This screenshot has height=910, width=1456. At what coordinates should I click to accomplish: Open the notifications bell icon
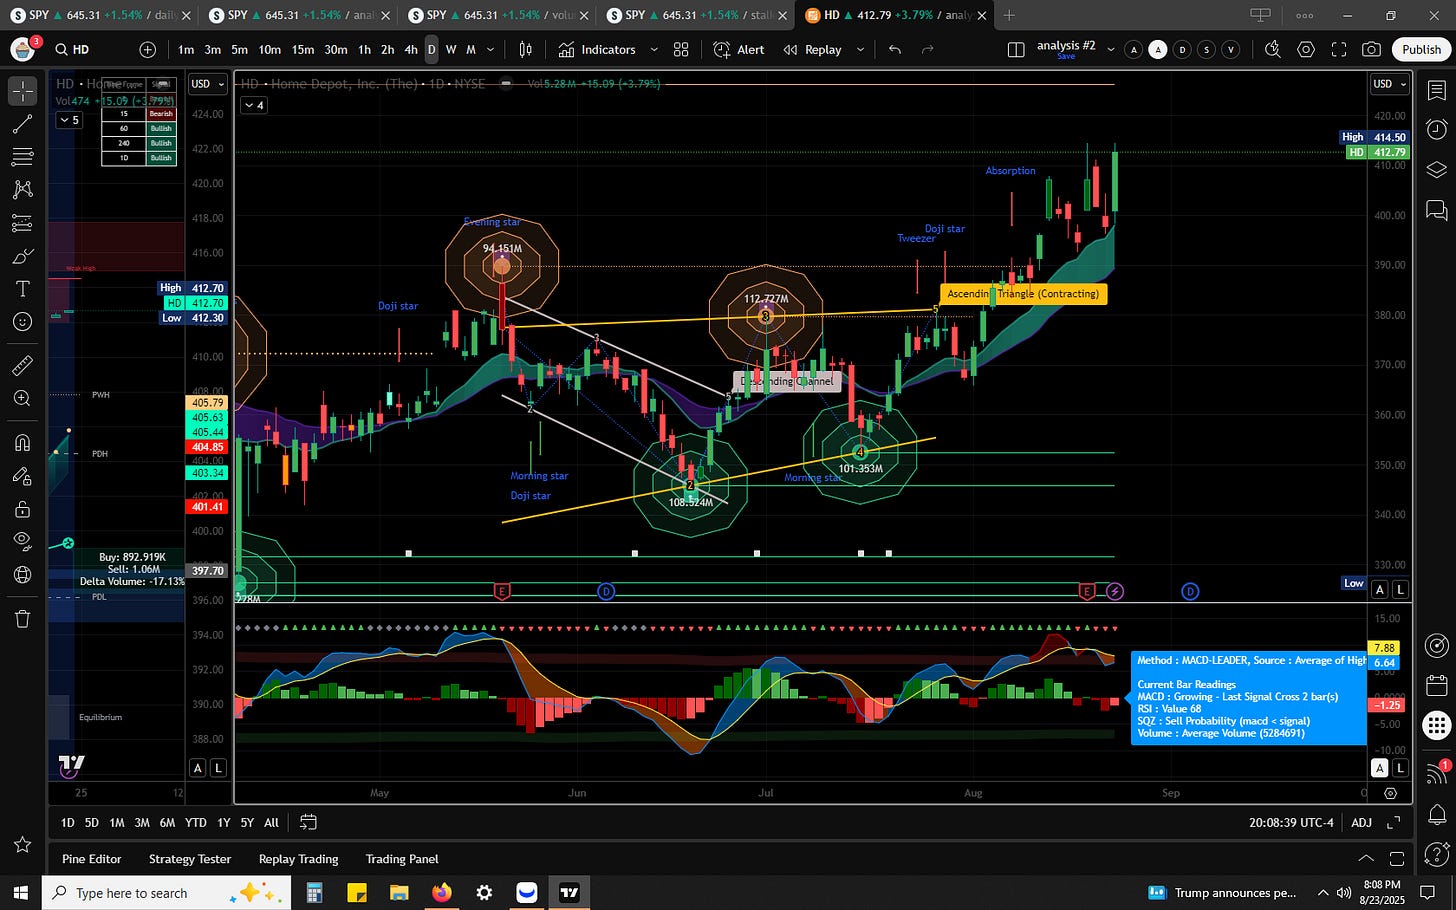pyautogui.click(x=1436, y=813)
